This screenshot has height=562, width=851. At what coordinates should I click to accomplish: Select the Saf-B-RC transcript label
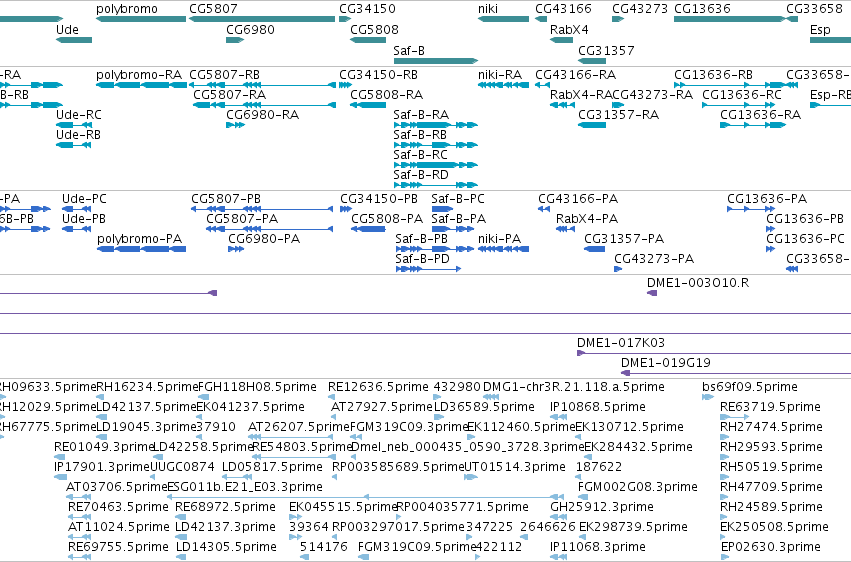(421, 155)
